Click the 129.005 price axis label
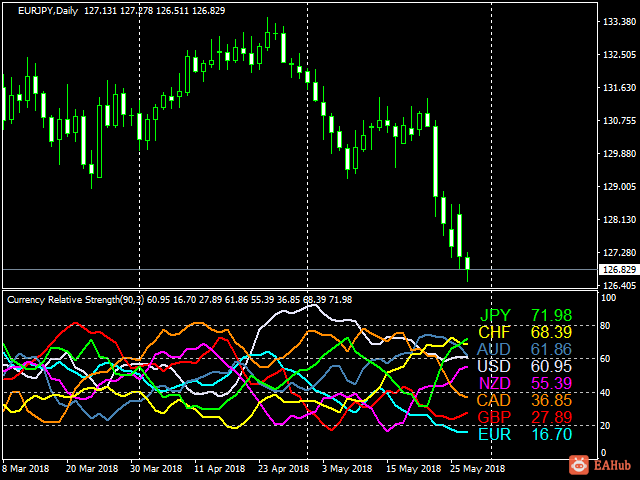The image size is (640, 480). [619, 187]
